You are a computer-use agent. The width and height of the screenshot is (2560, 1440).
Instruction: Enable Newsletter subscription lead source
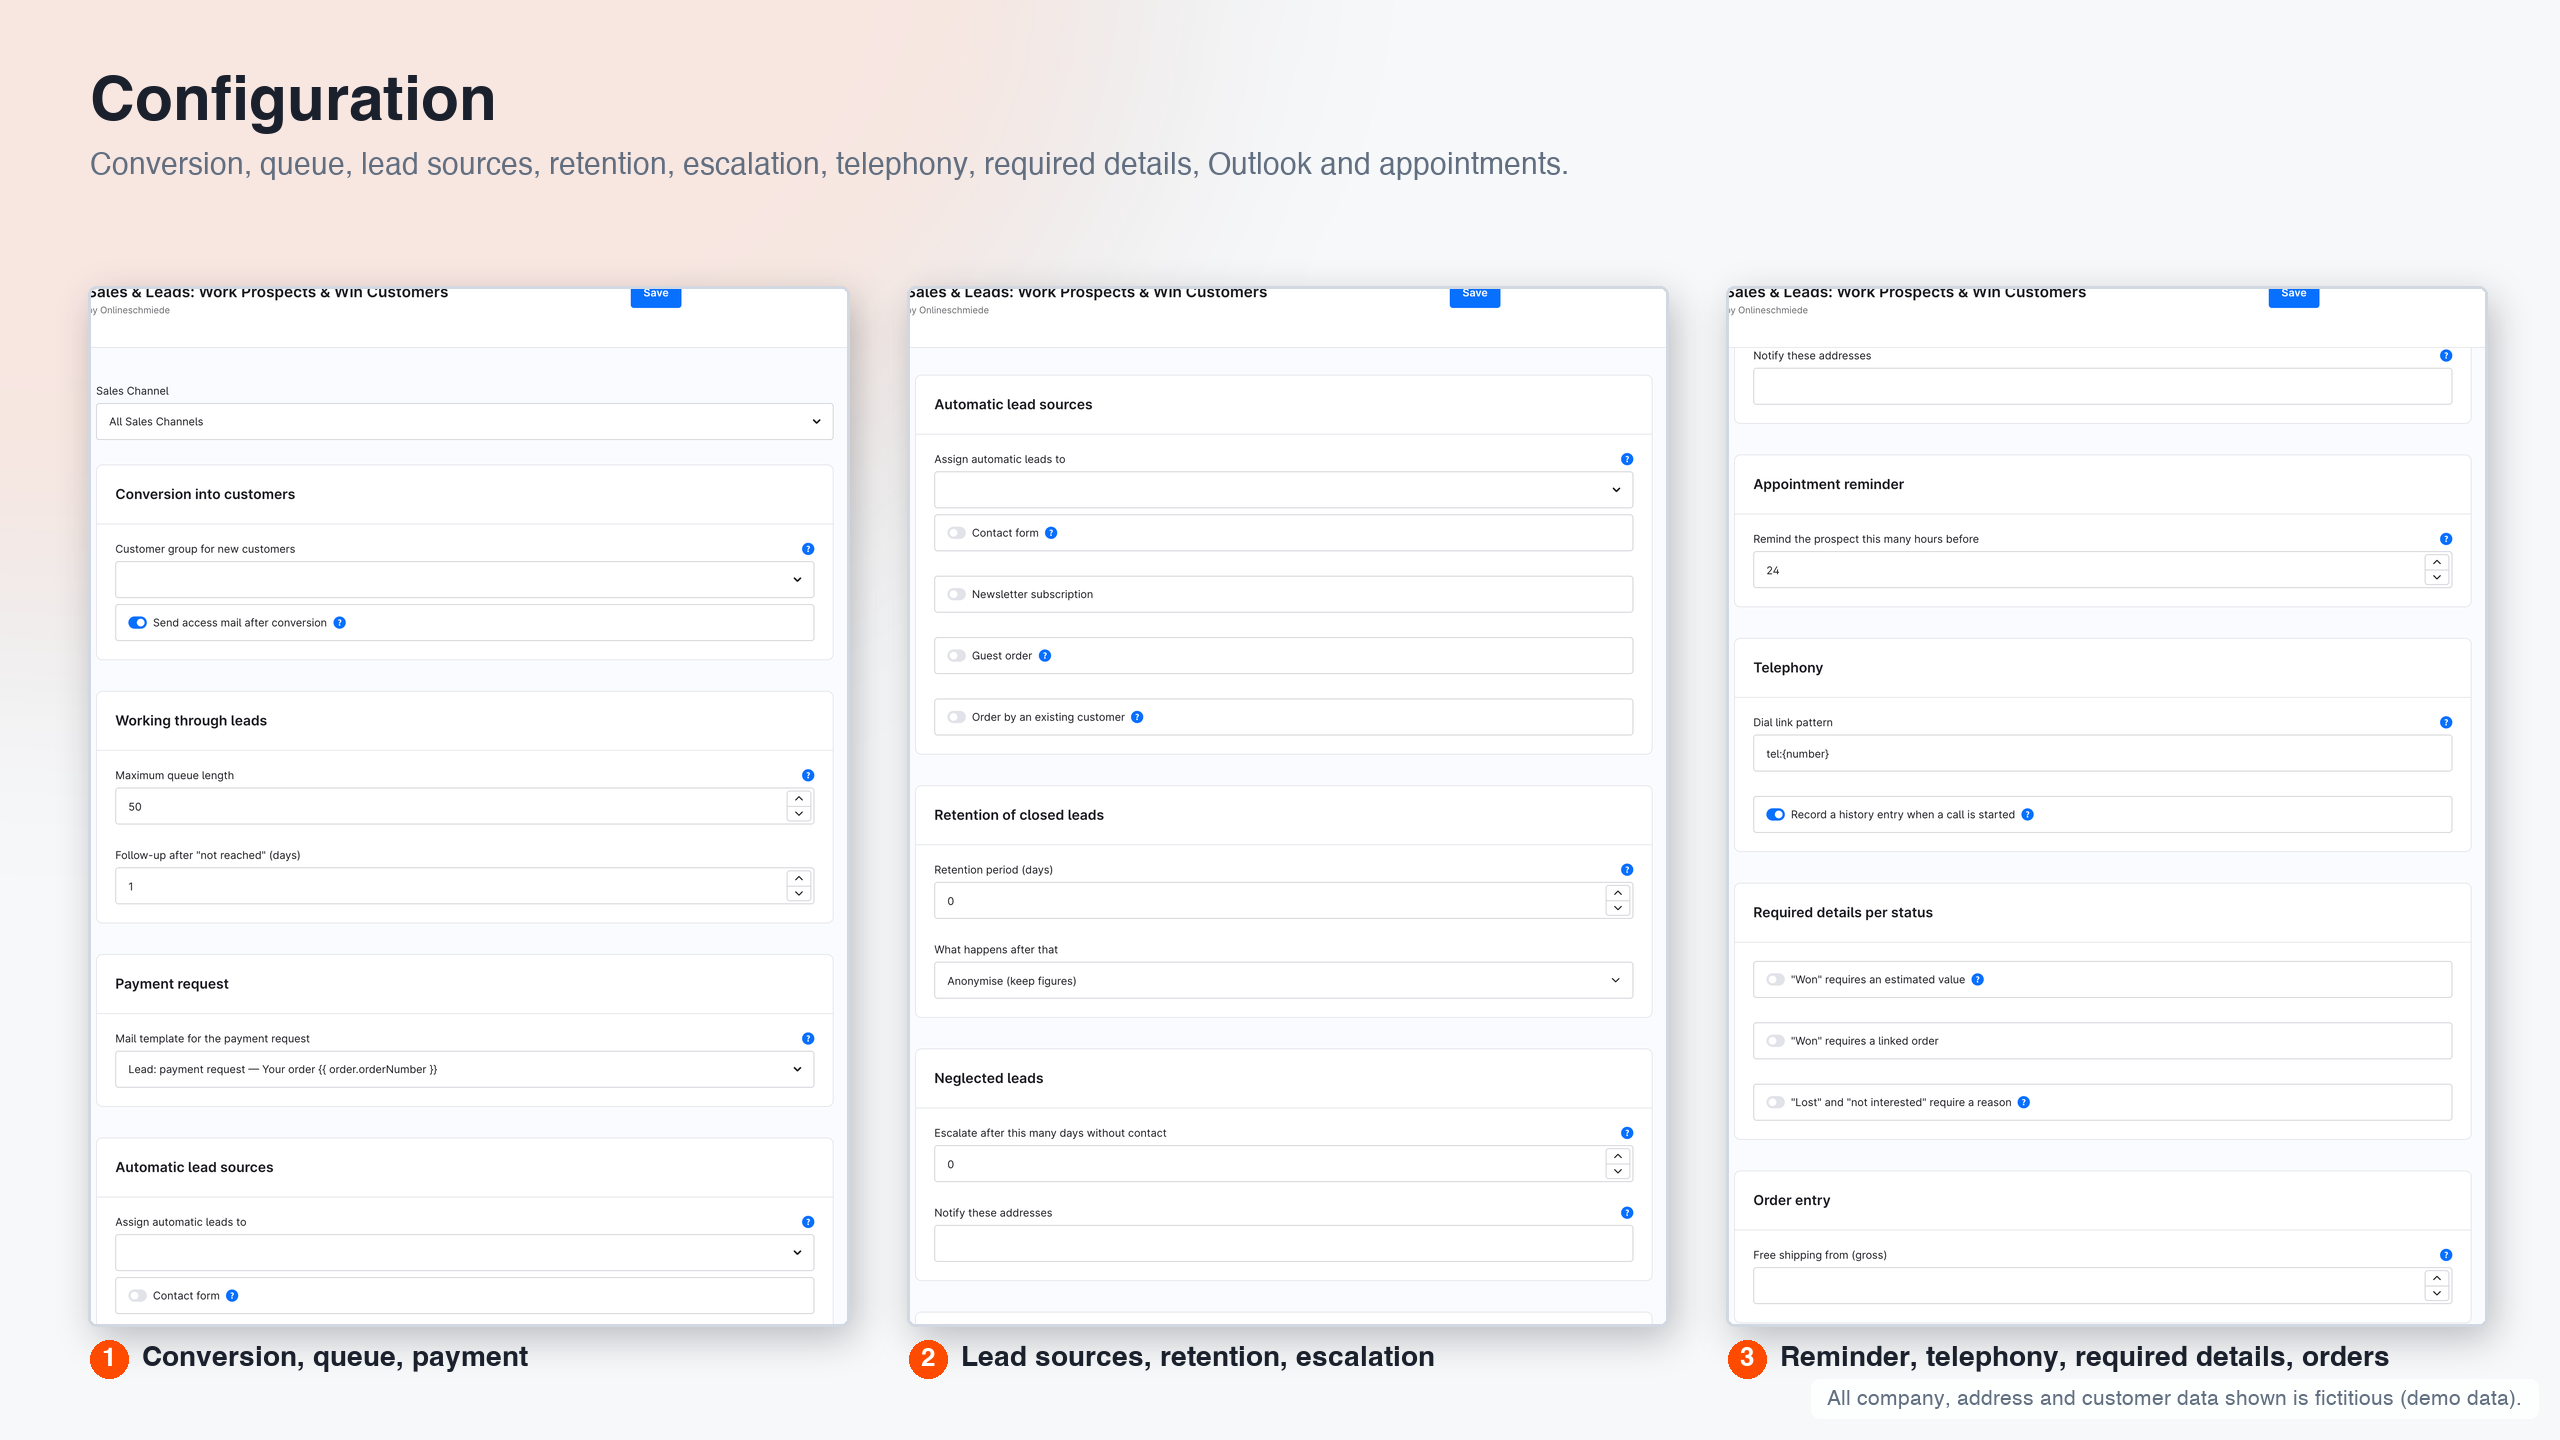pyautogui.click(x=956, y=595)
